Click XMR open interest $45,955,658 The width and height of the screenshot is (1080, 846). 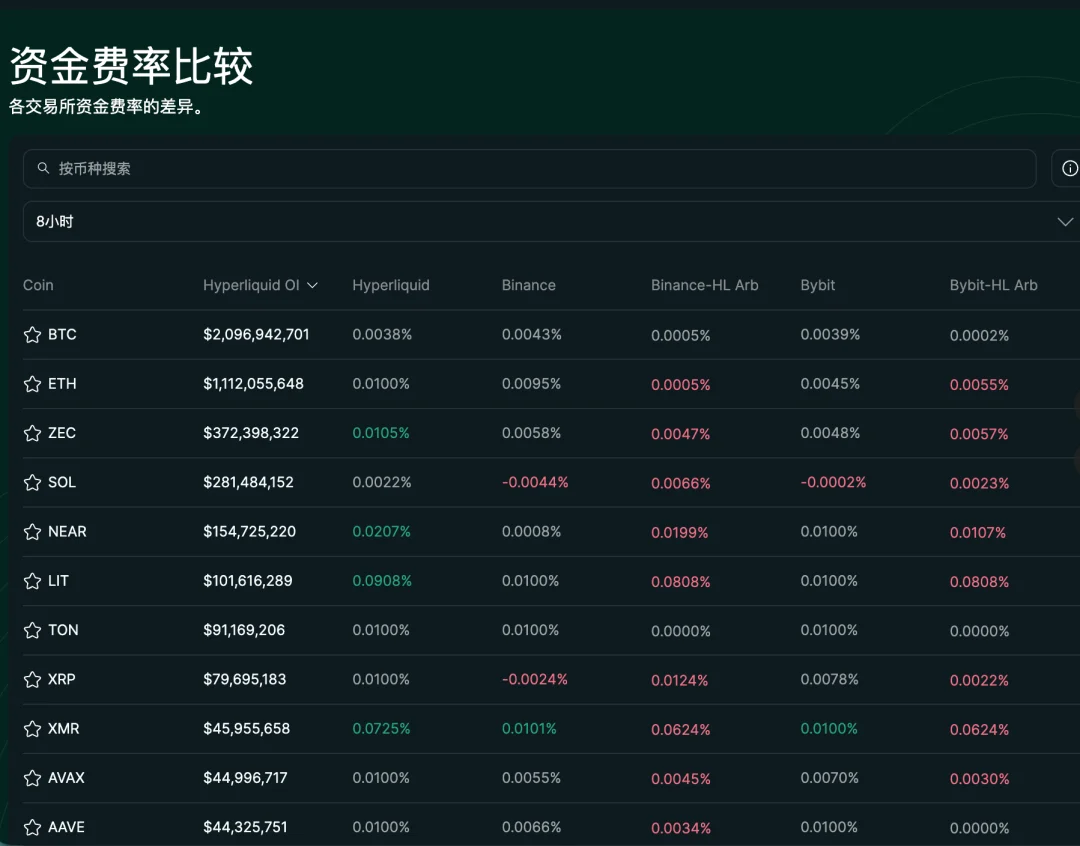click(247, 729)
